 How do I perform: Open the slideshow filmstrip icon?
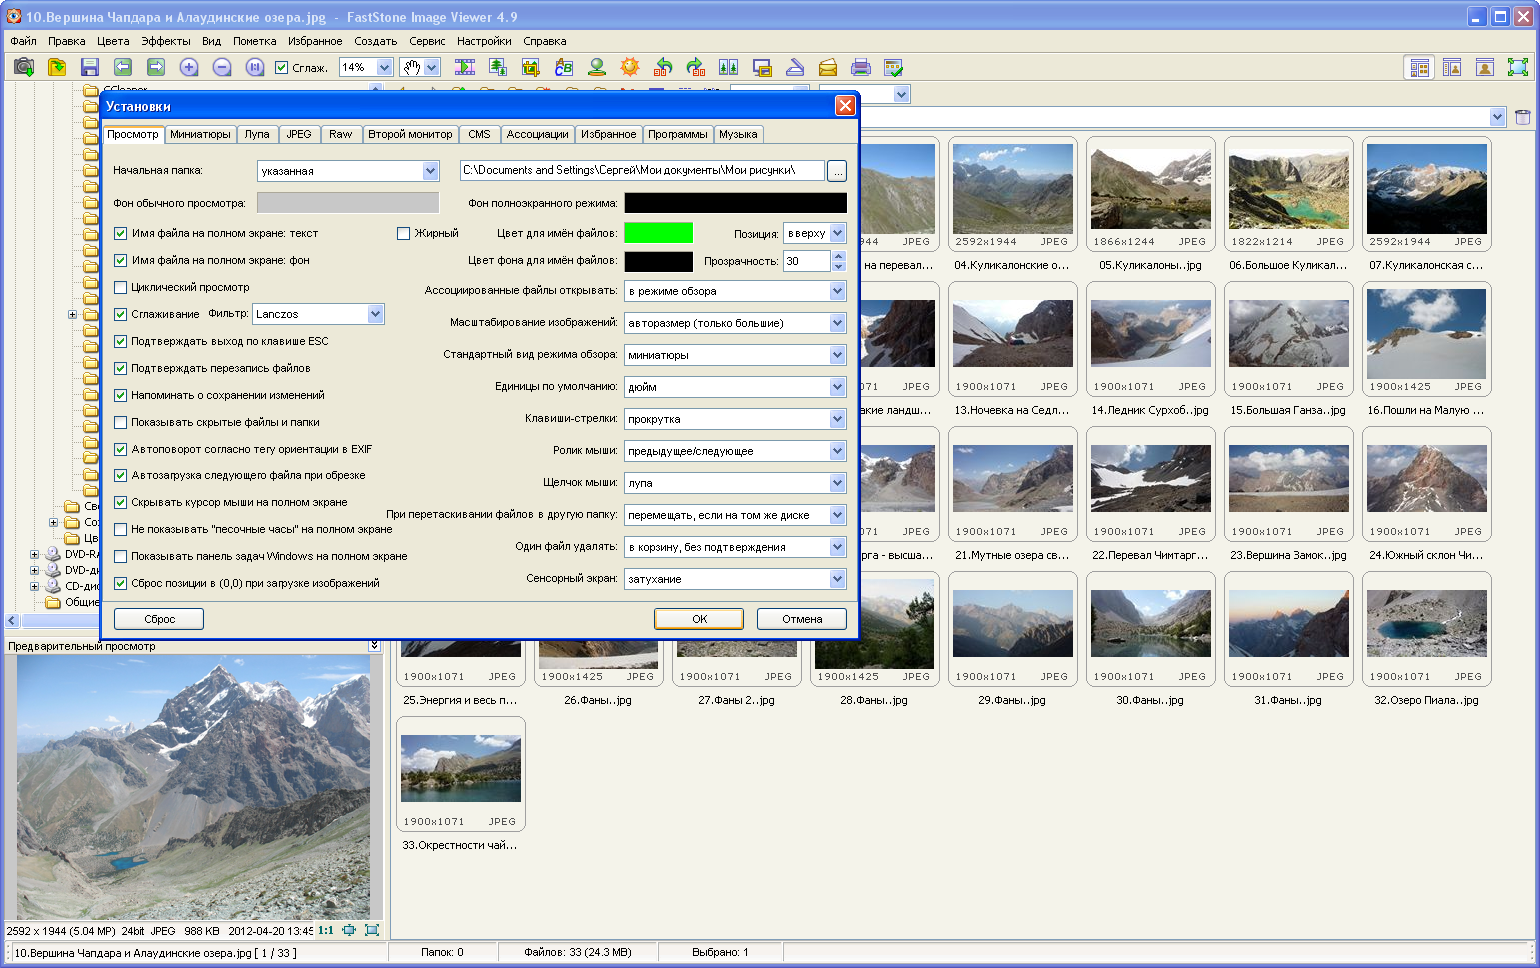click(465, 67)
